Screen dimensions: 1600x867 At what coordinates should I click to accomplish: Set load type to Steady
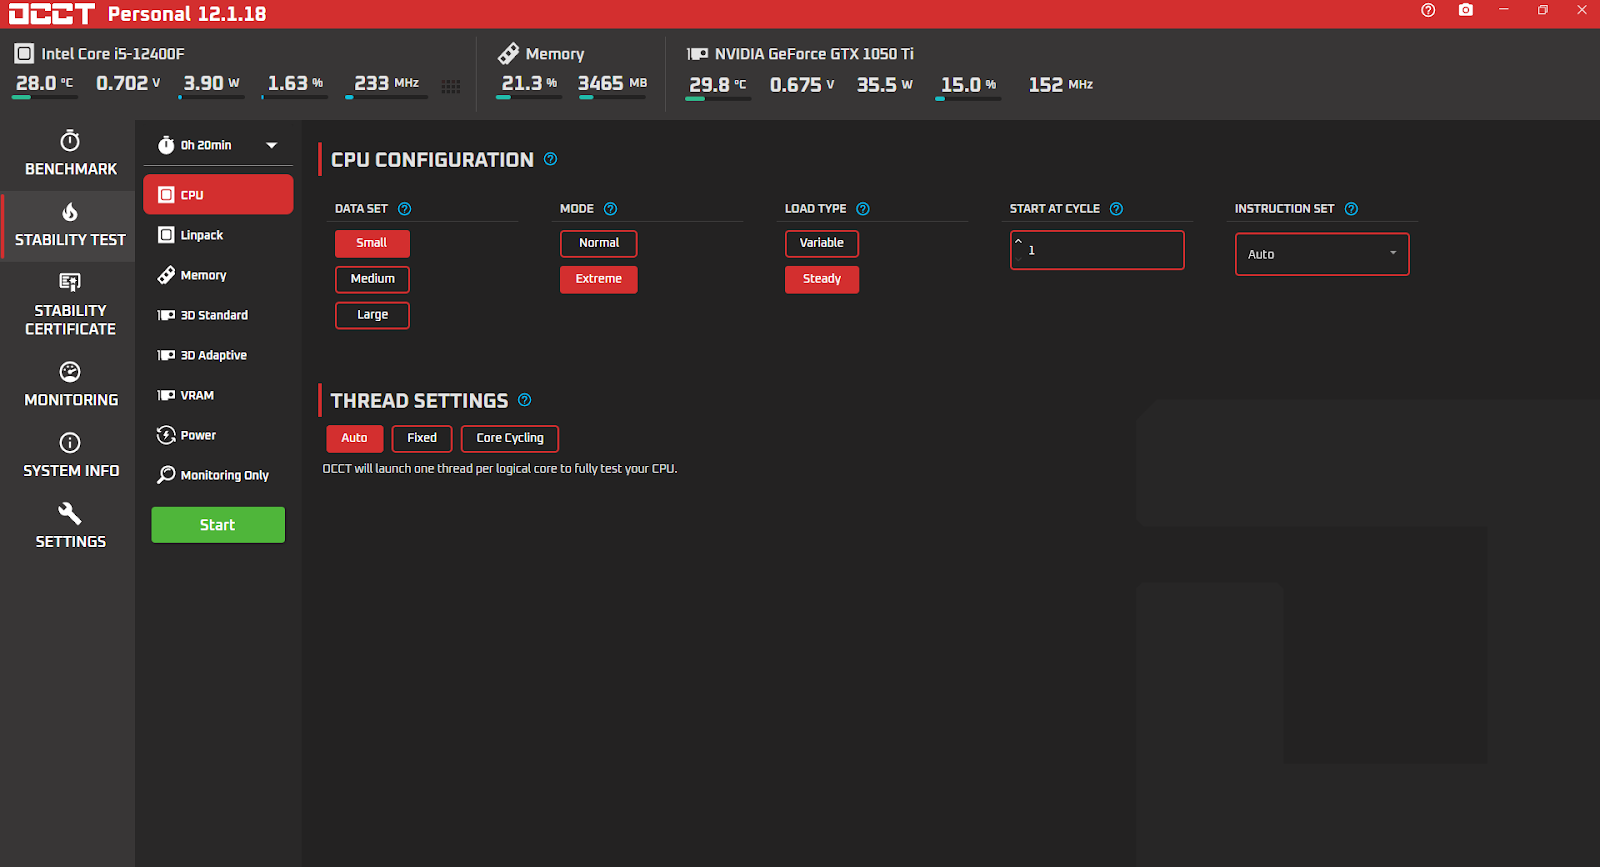click(x=822, y=279)
